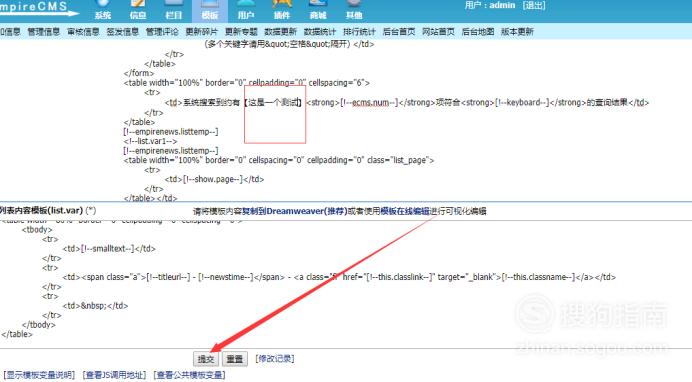Screen dimensions: 692x382
Task: Select the highlighted 模板 top menu
Action: [210, 11]
